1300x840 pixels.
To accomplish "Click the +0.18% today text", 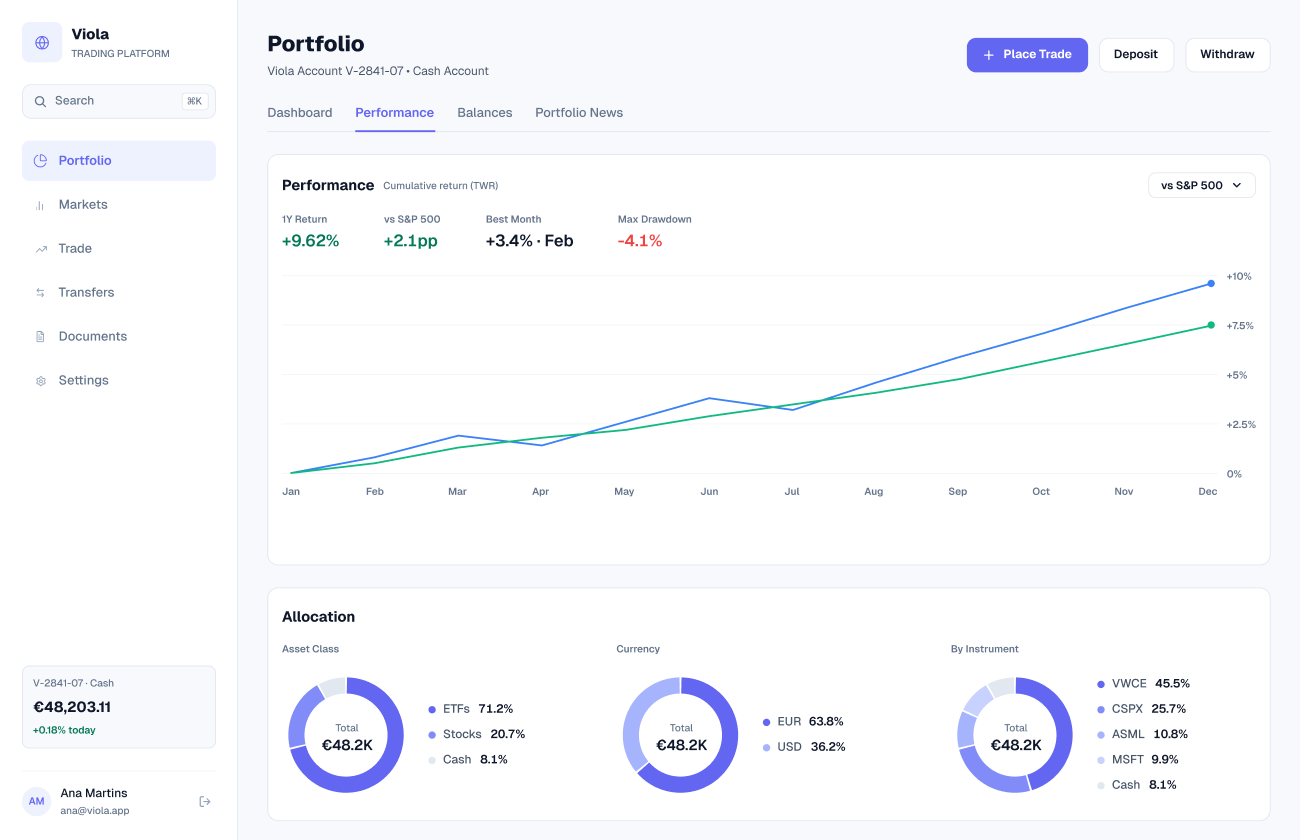I will click(x=64, y=730).
